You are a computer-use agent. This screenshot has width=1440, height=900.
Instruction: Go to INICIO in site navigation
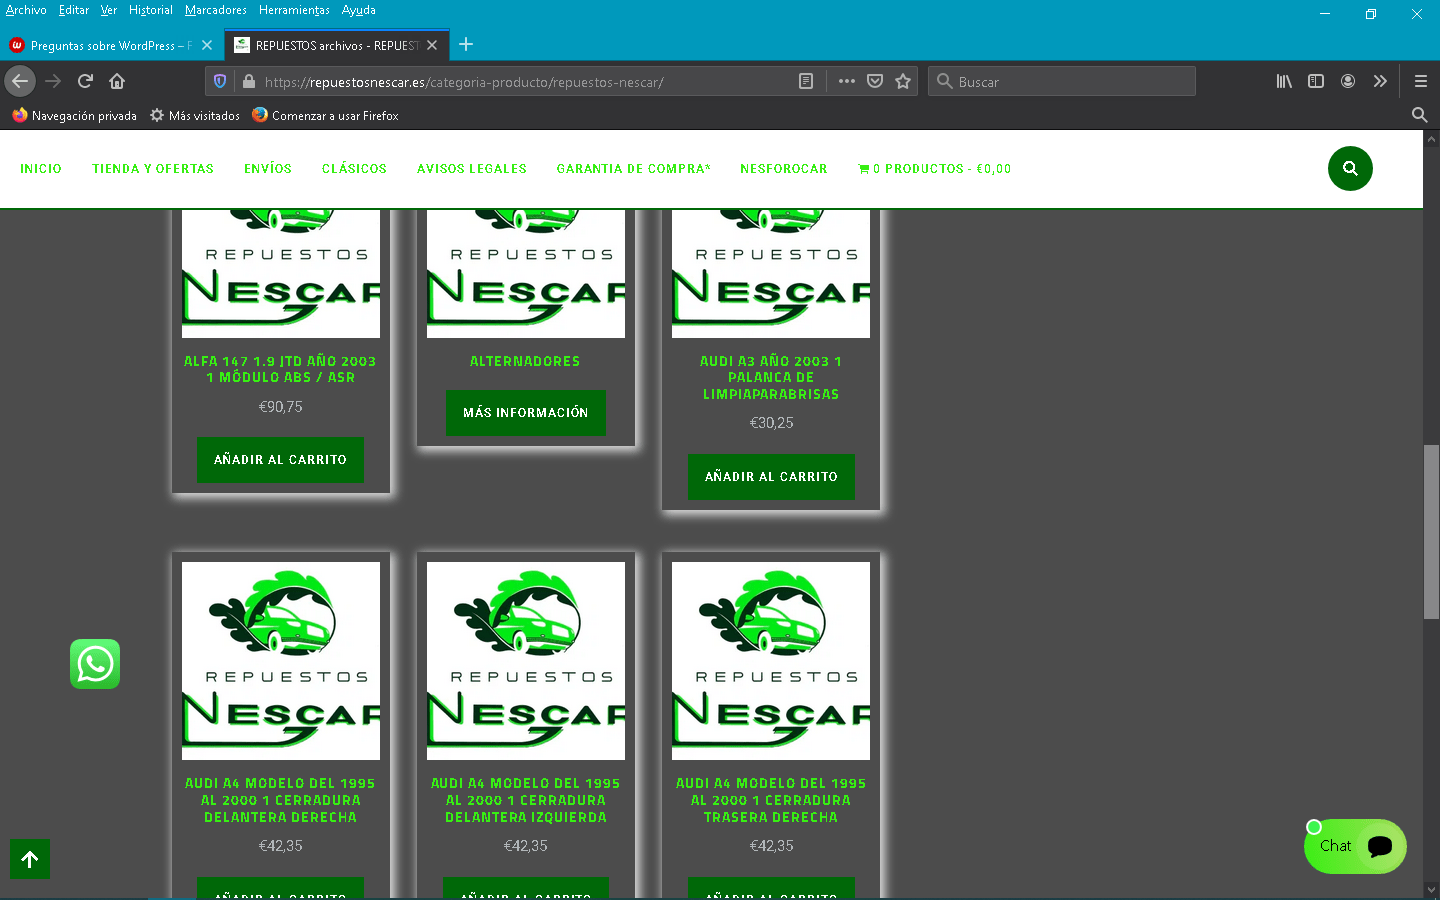pyautogui.click(x=41, y=169)
